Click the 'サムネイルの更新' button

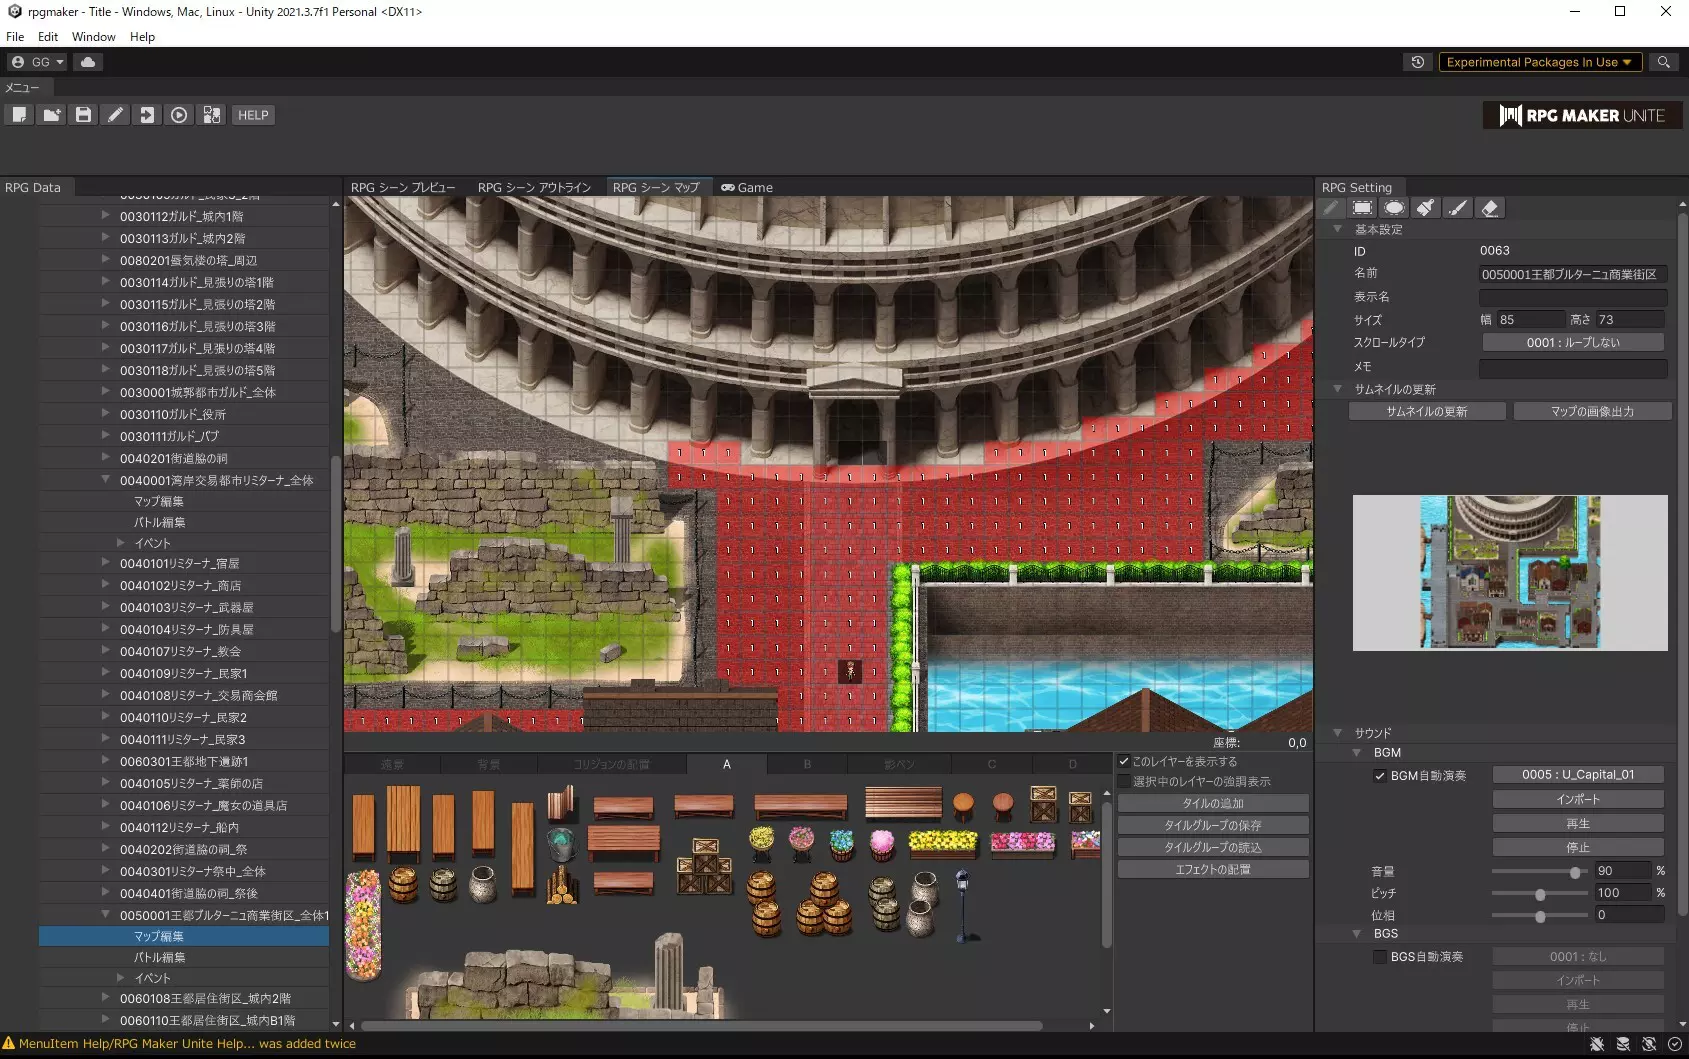(x=1427, y=411)
